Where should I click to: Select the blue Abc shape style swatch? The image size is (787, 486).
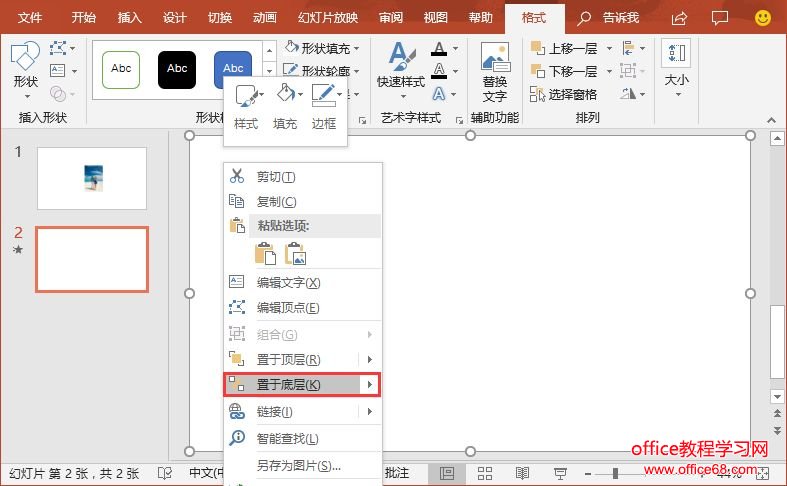tap(232, 68)
